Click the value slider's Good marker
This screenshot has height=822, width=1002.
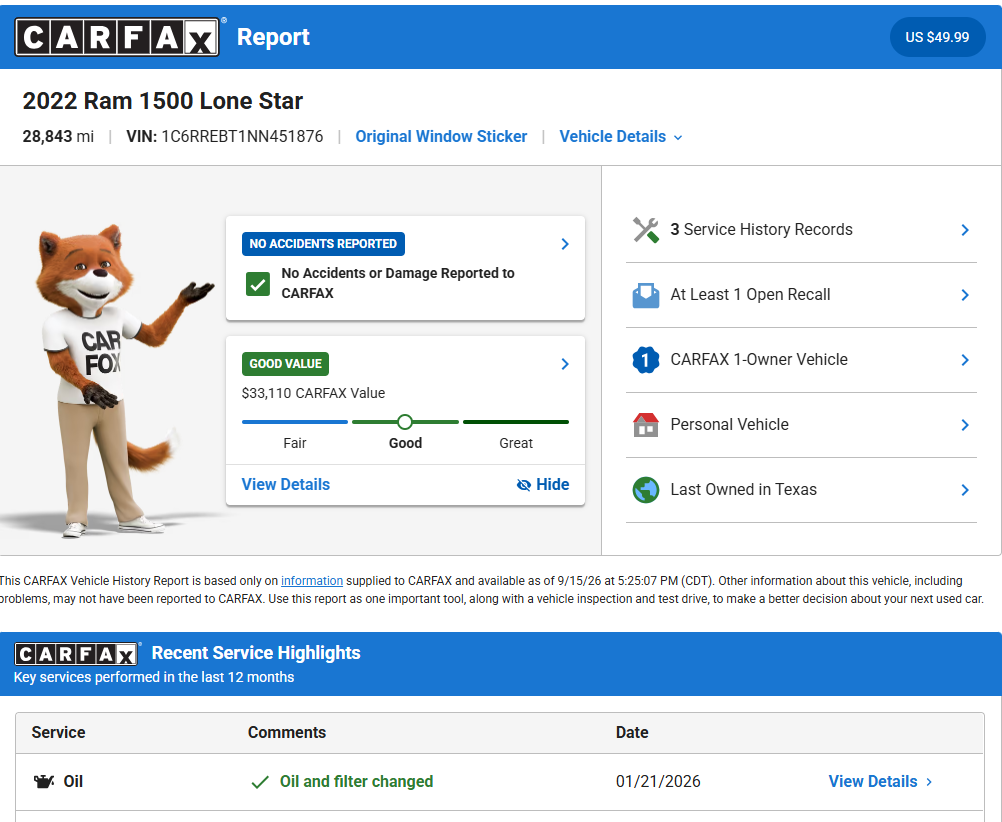(x=405, y=422)
